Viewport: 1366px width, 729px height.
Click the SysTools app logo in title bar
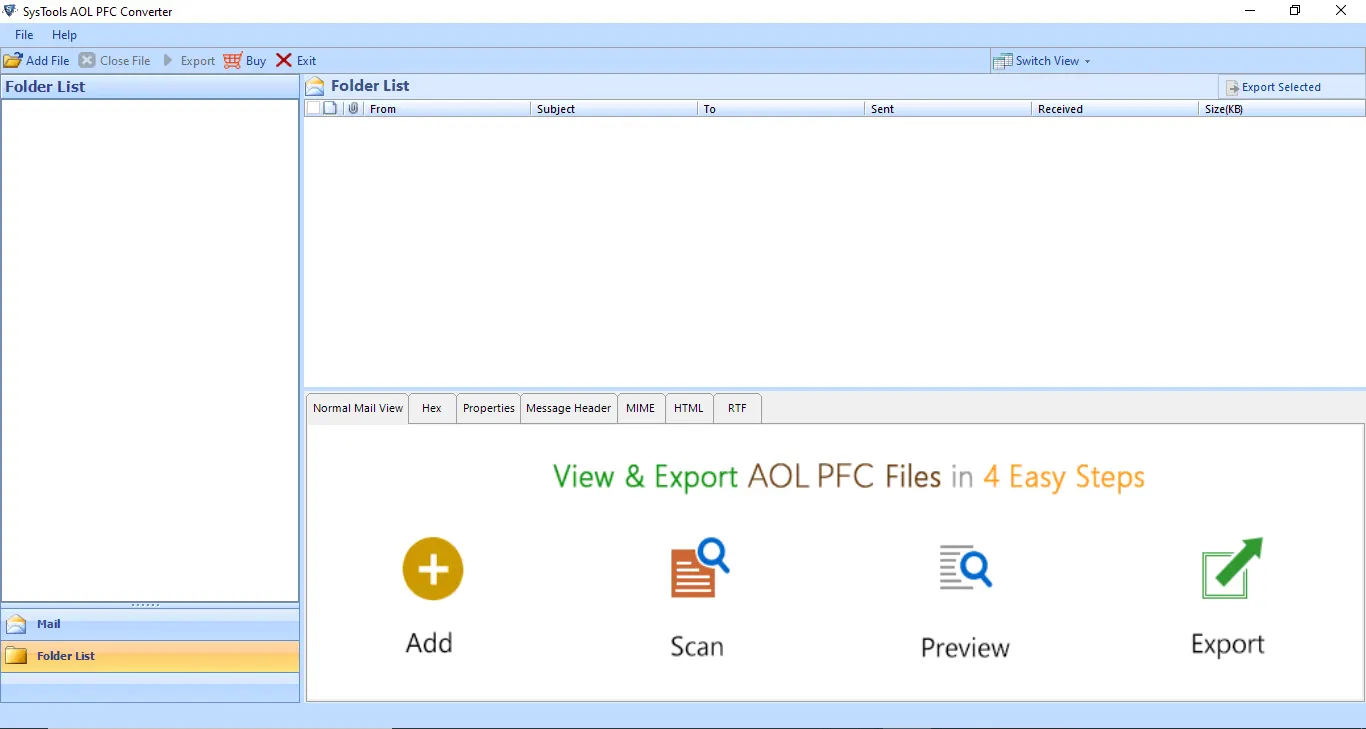click(11, 11)
